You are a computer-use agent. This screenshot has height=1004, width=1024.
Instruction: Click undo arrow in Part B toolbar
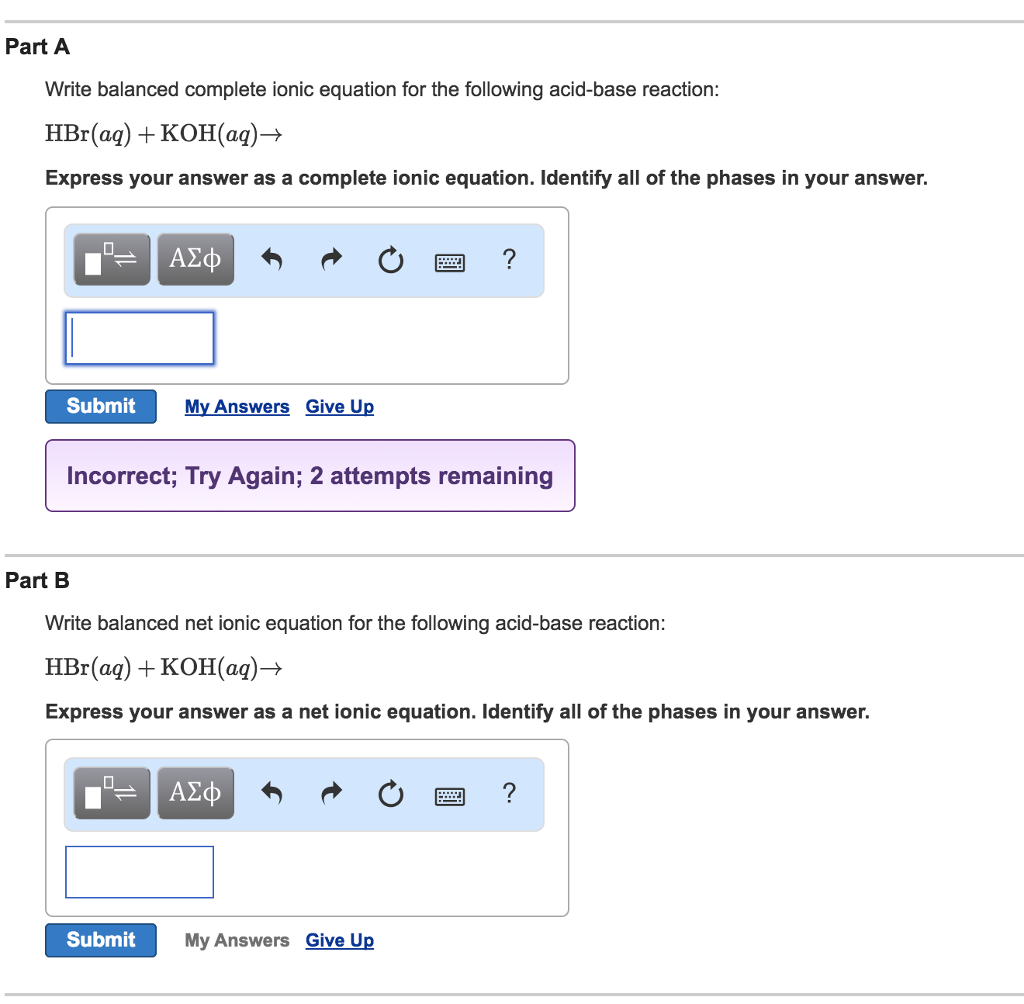(x=271, y=795)
